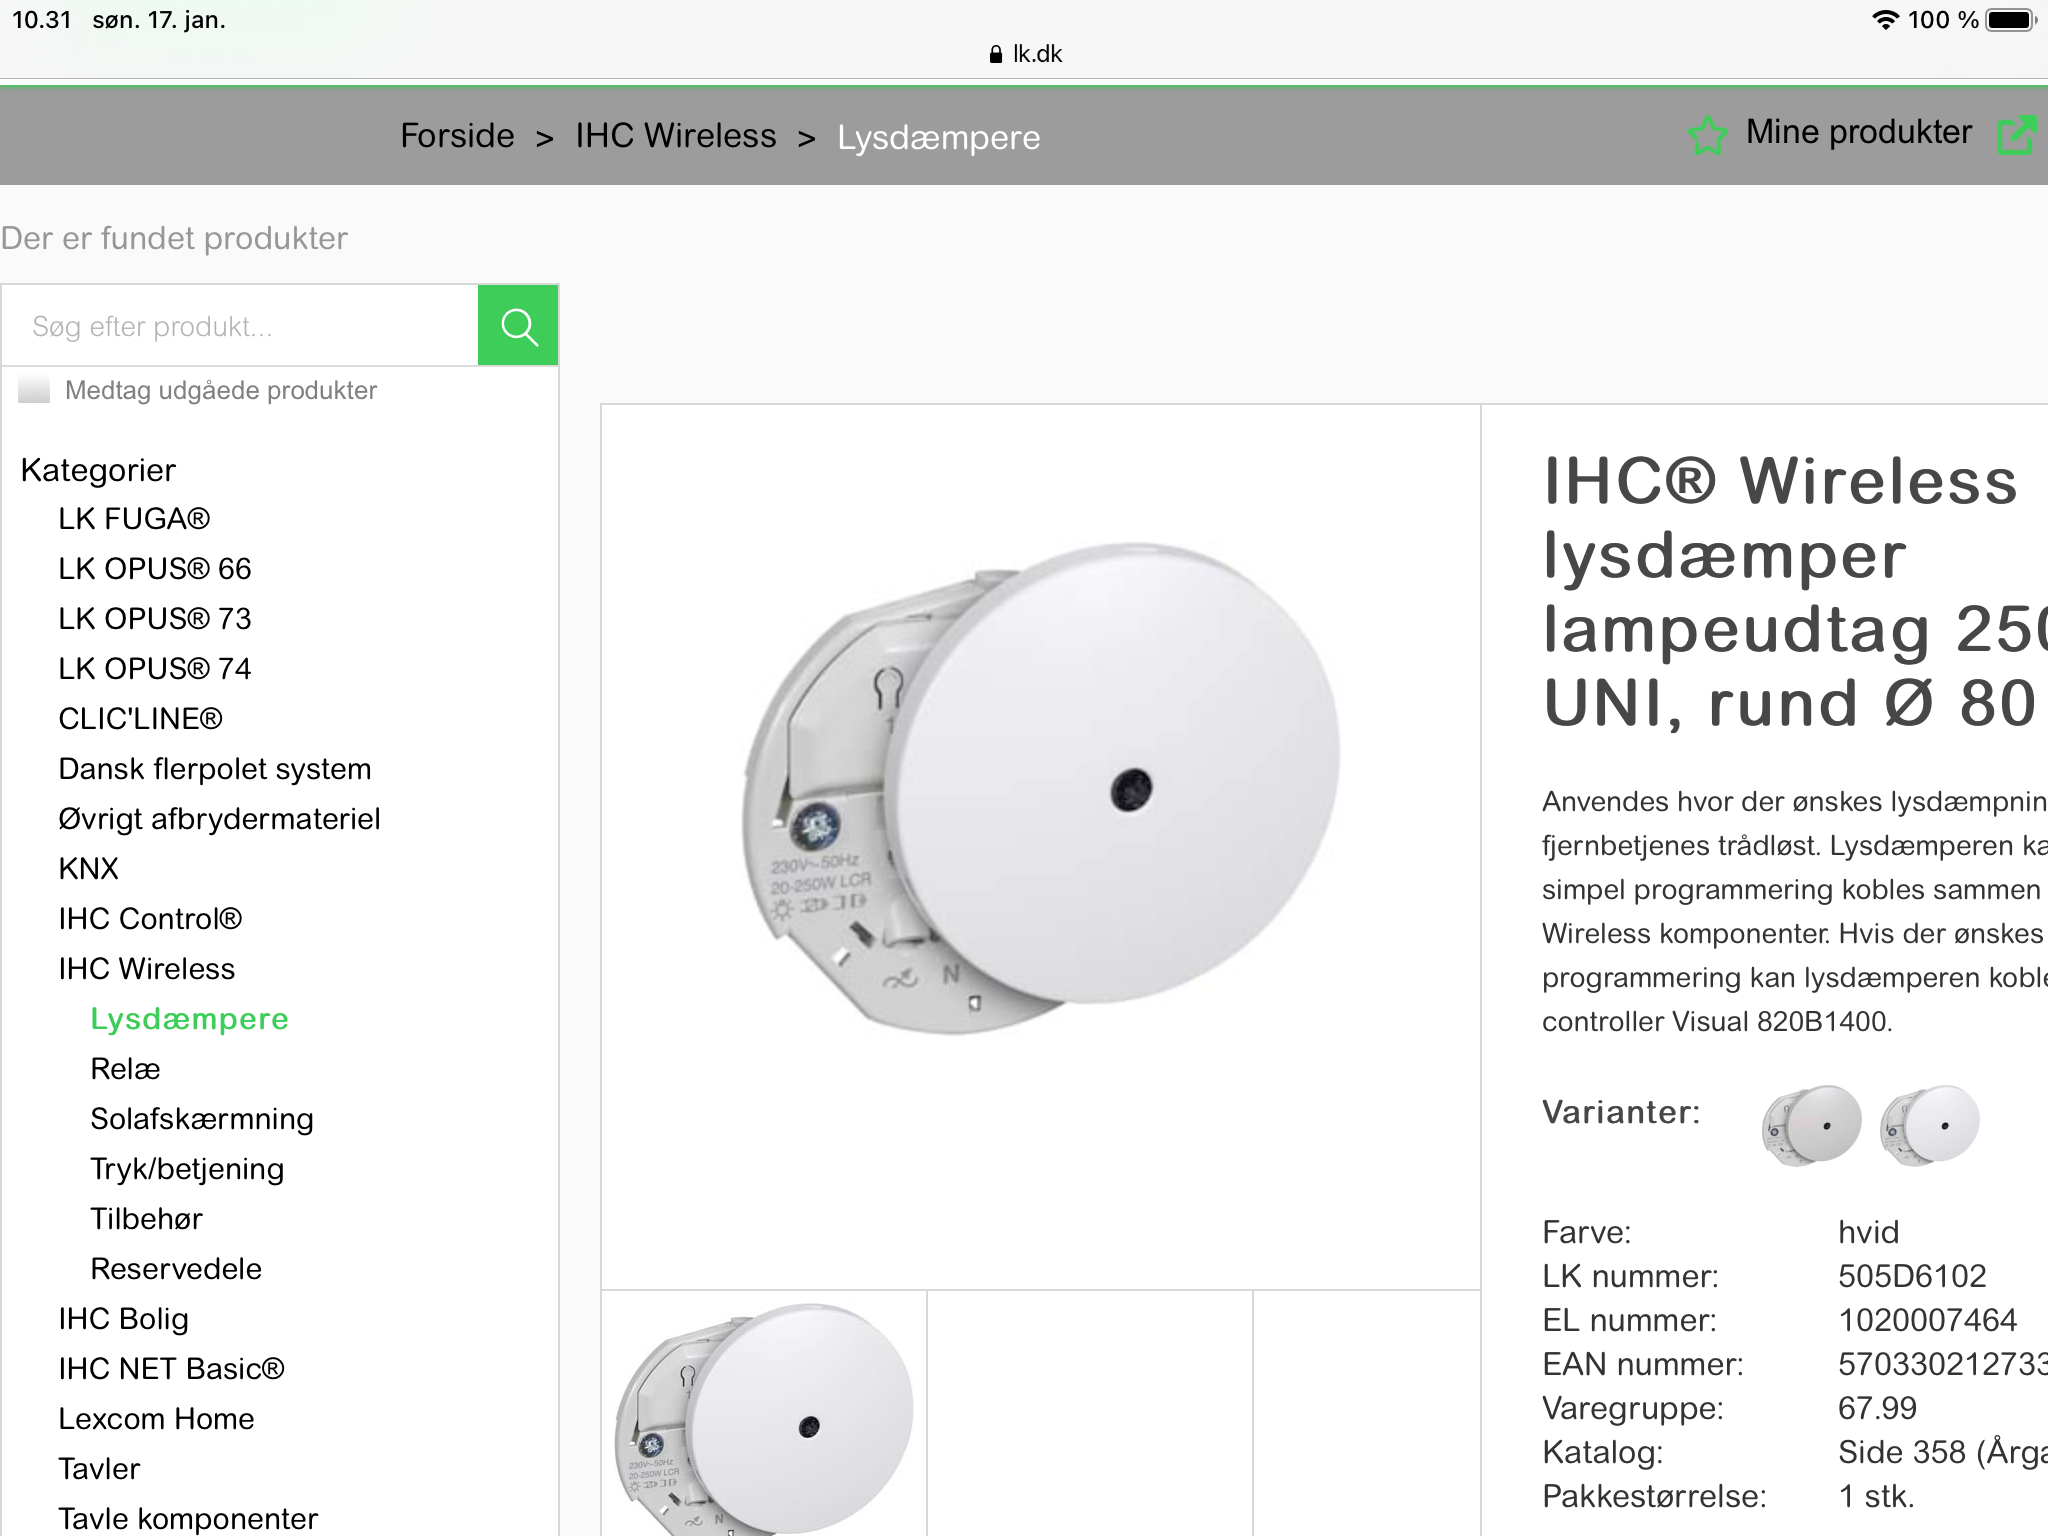Click the Søg efter produkt search field

pos(240,326)
